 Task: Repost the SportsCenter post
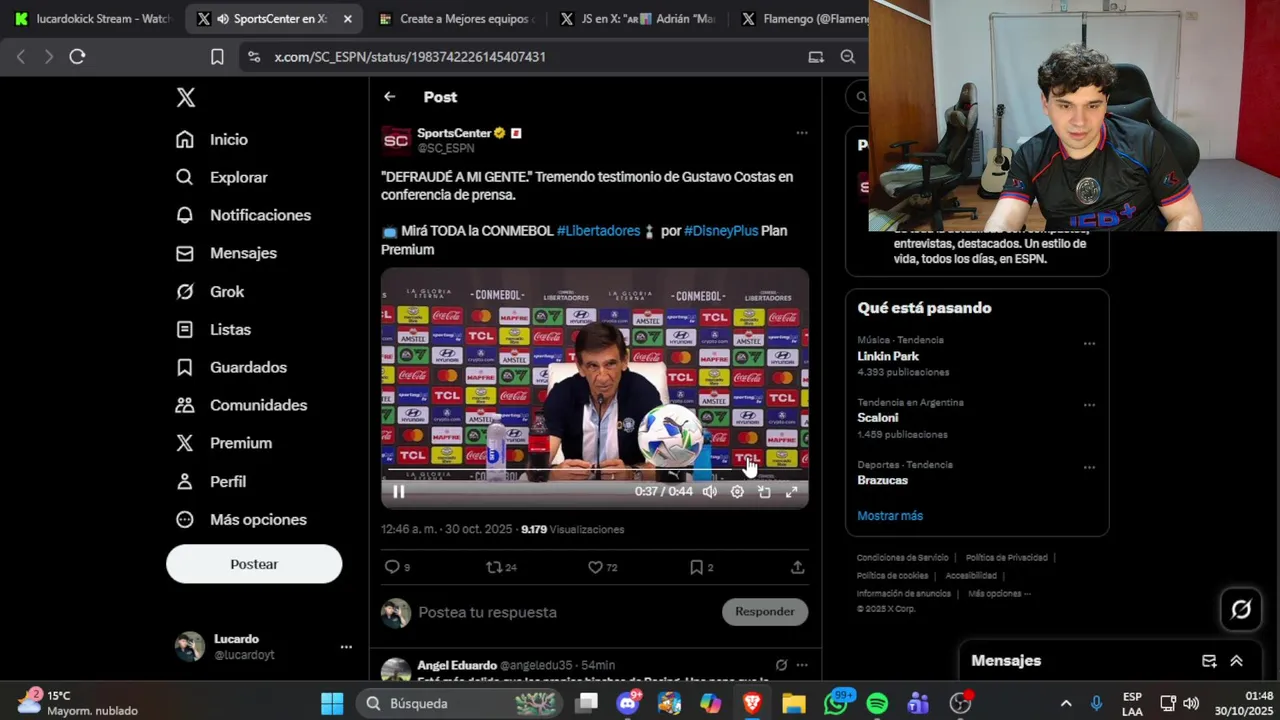493,567
